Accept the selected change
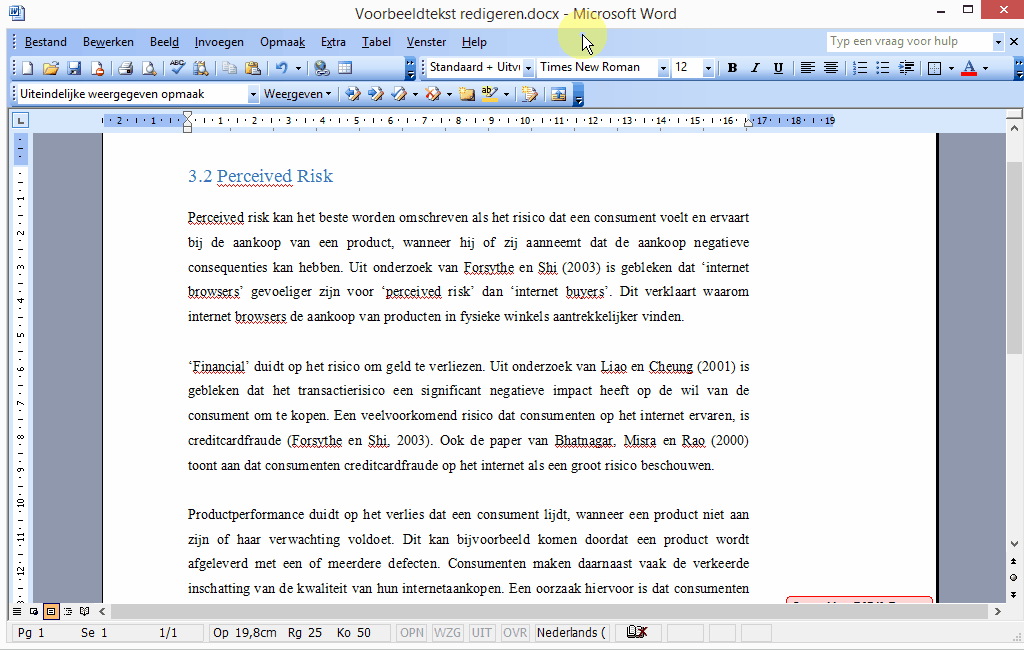The height and width of the screenshot is (650, 1024). tap(399, 95)
